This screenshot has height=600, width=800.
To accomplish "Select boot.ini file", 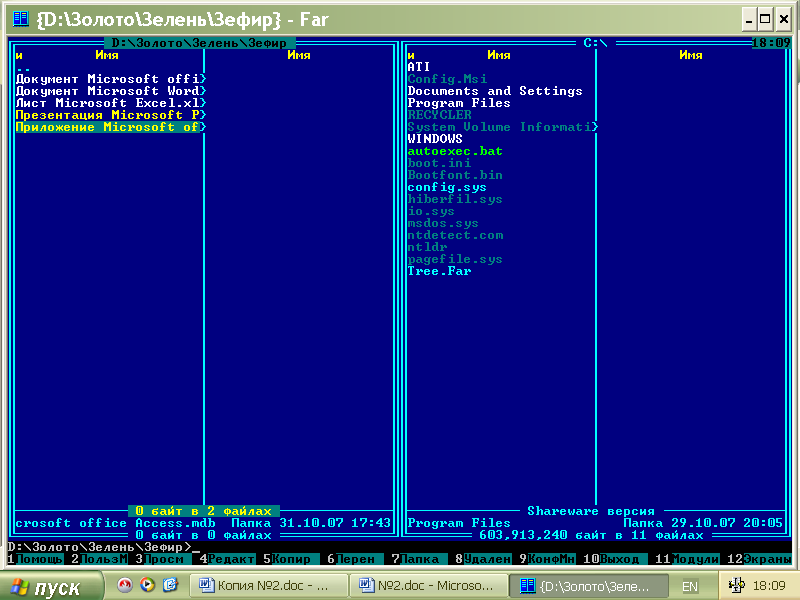I will [439, 163].
